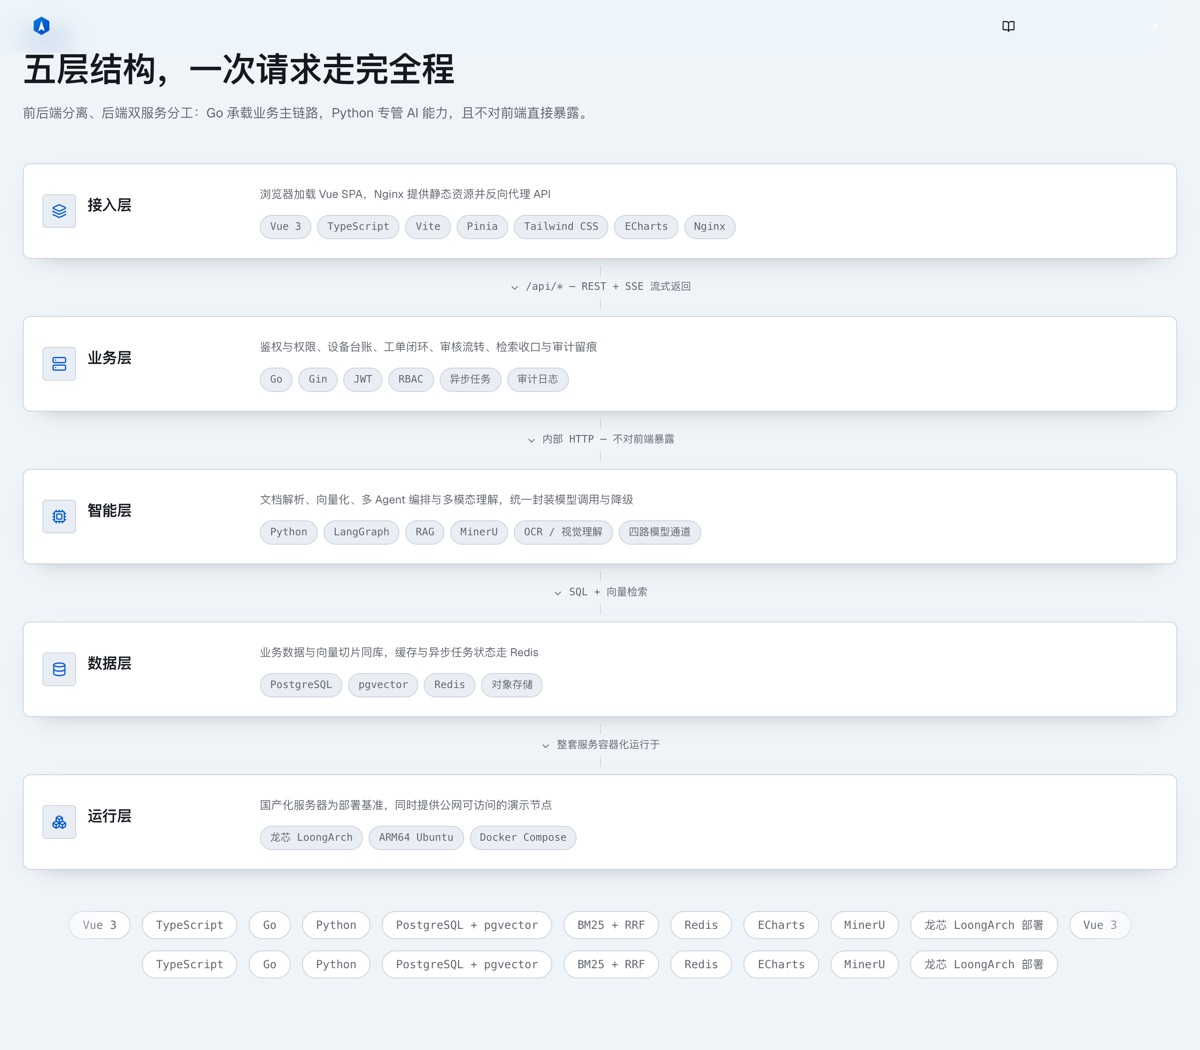This screenshot has width=1200, height=1050.
Task: Select Go tag in 业务层 card
Action: [x=276, y=380]
